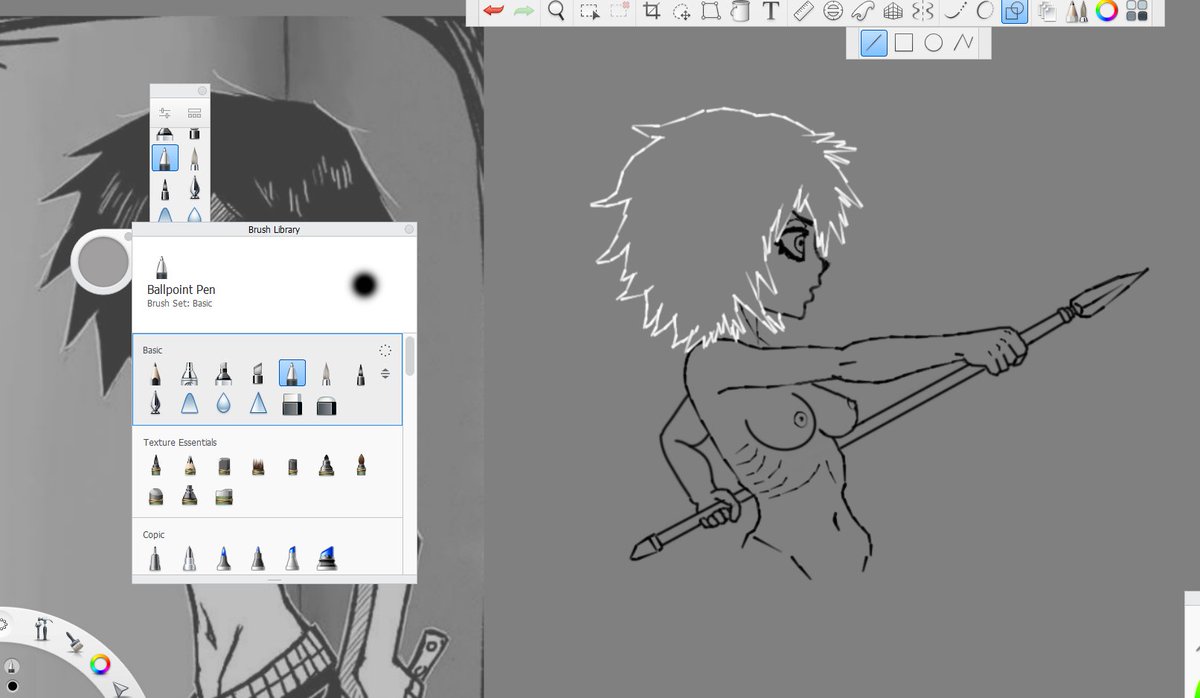This screenshot has width=1200, height=698.
Task: Select the Blur teardrop brush in Basic set
Action: click(223, 403)
